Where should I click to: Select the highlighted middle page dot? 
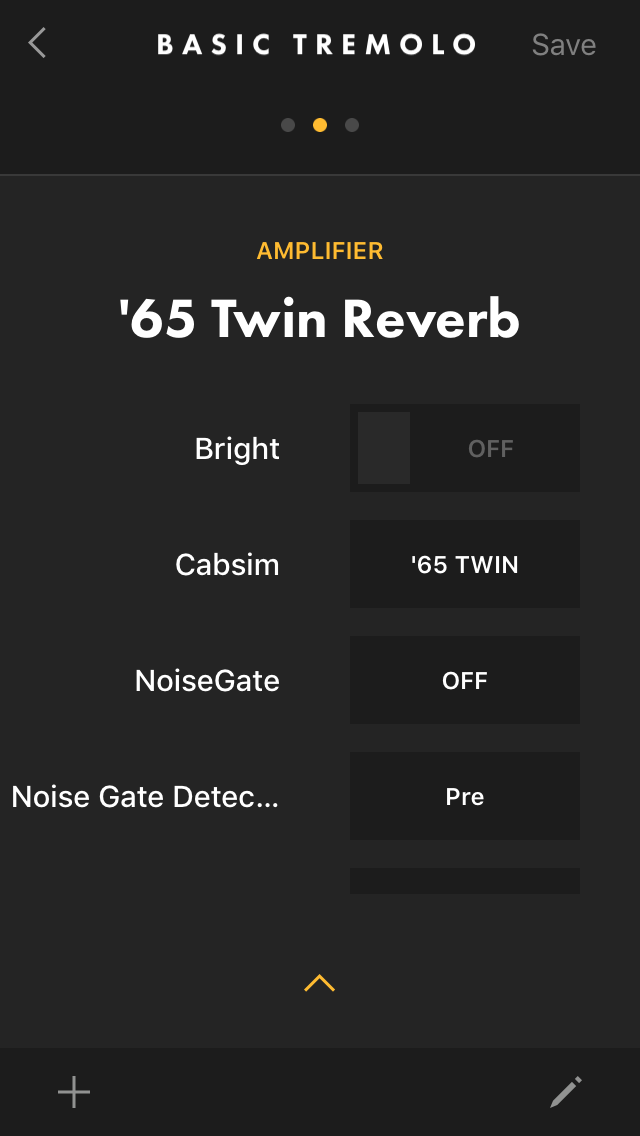coord(320,124)
